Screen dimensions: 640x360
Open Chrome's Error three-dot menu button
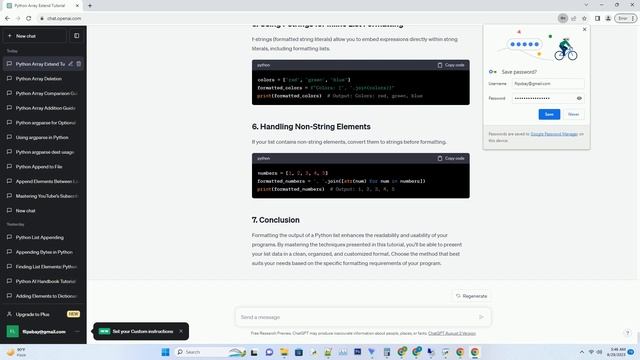626,18
